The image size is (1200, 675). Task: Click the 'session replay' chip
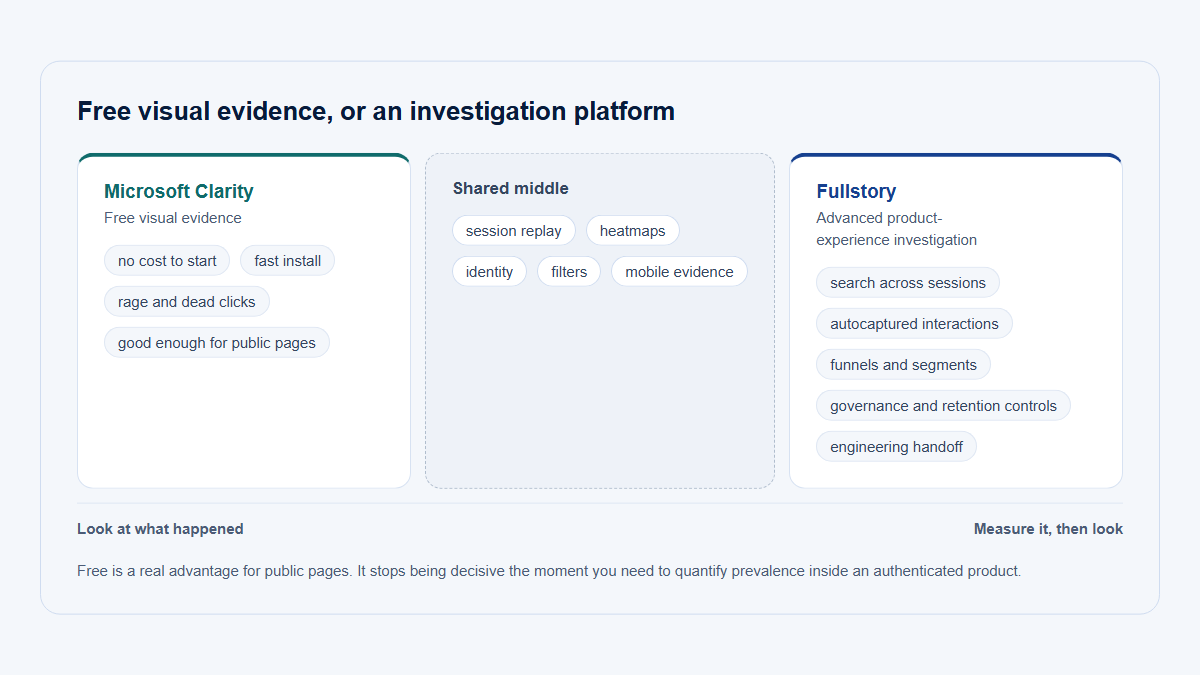click(x=514, y=231)
